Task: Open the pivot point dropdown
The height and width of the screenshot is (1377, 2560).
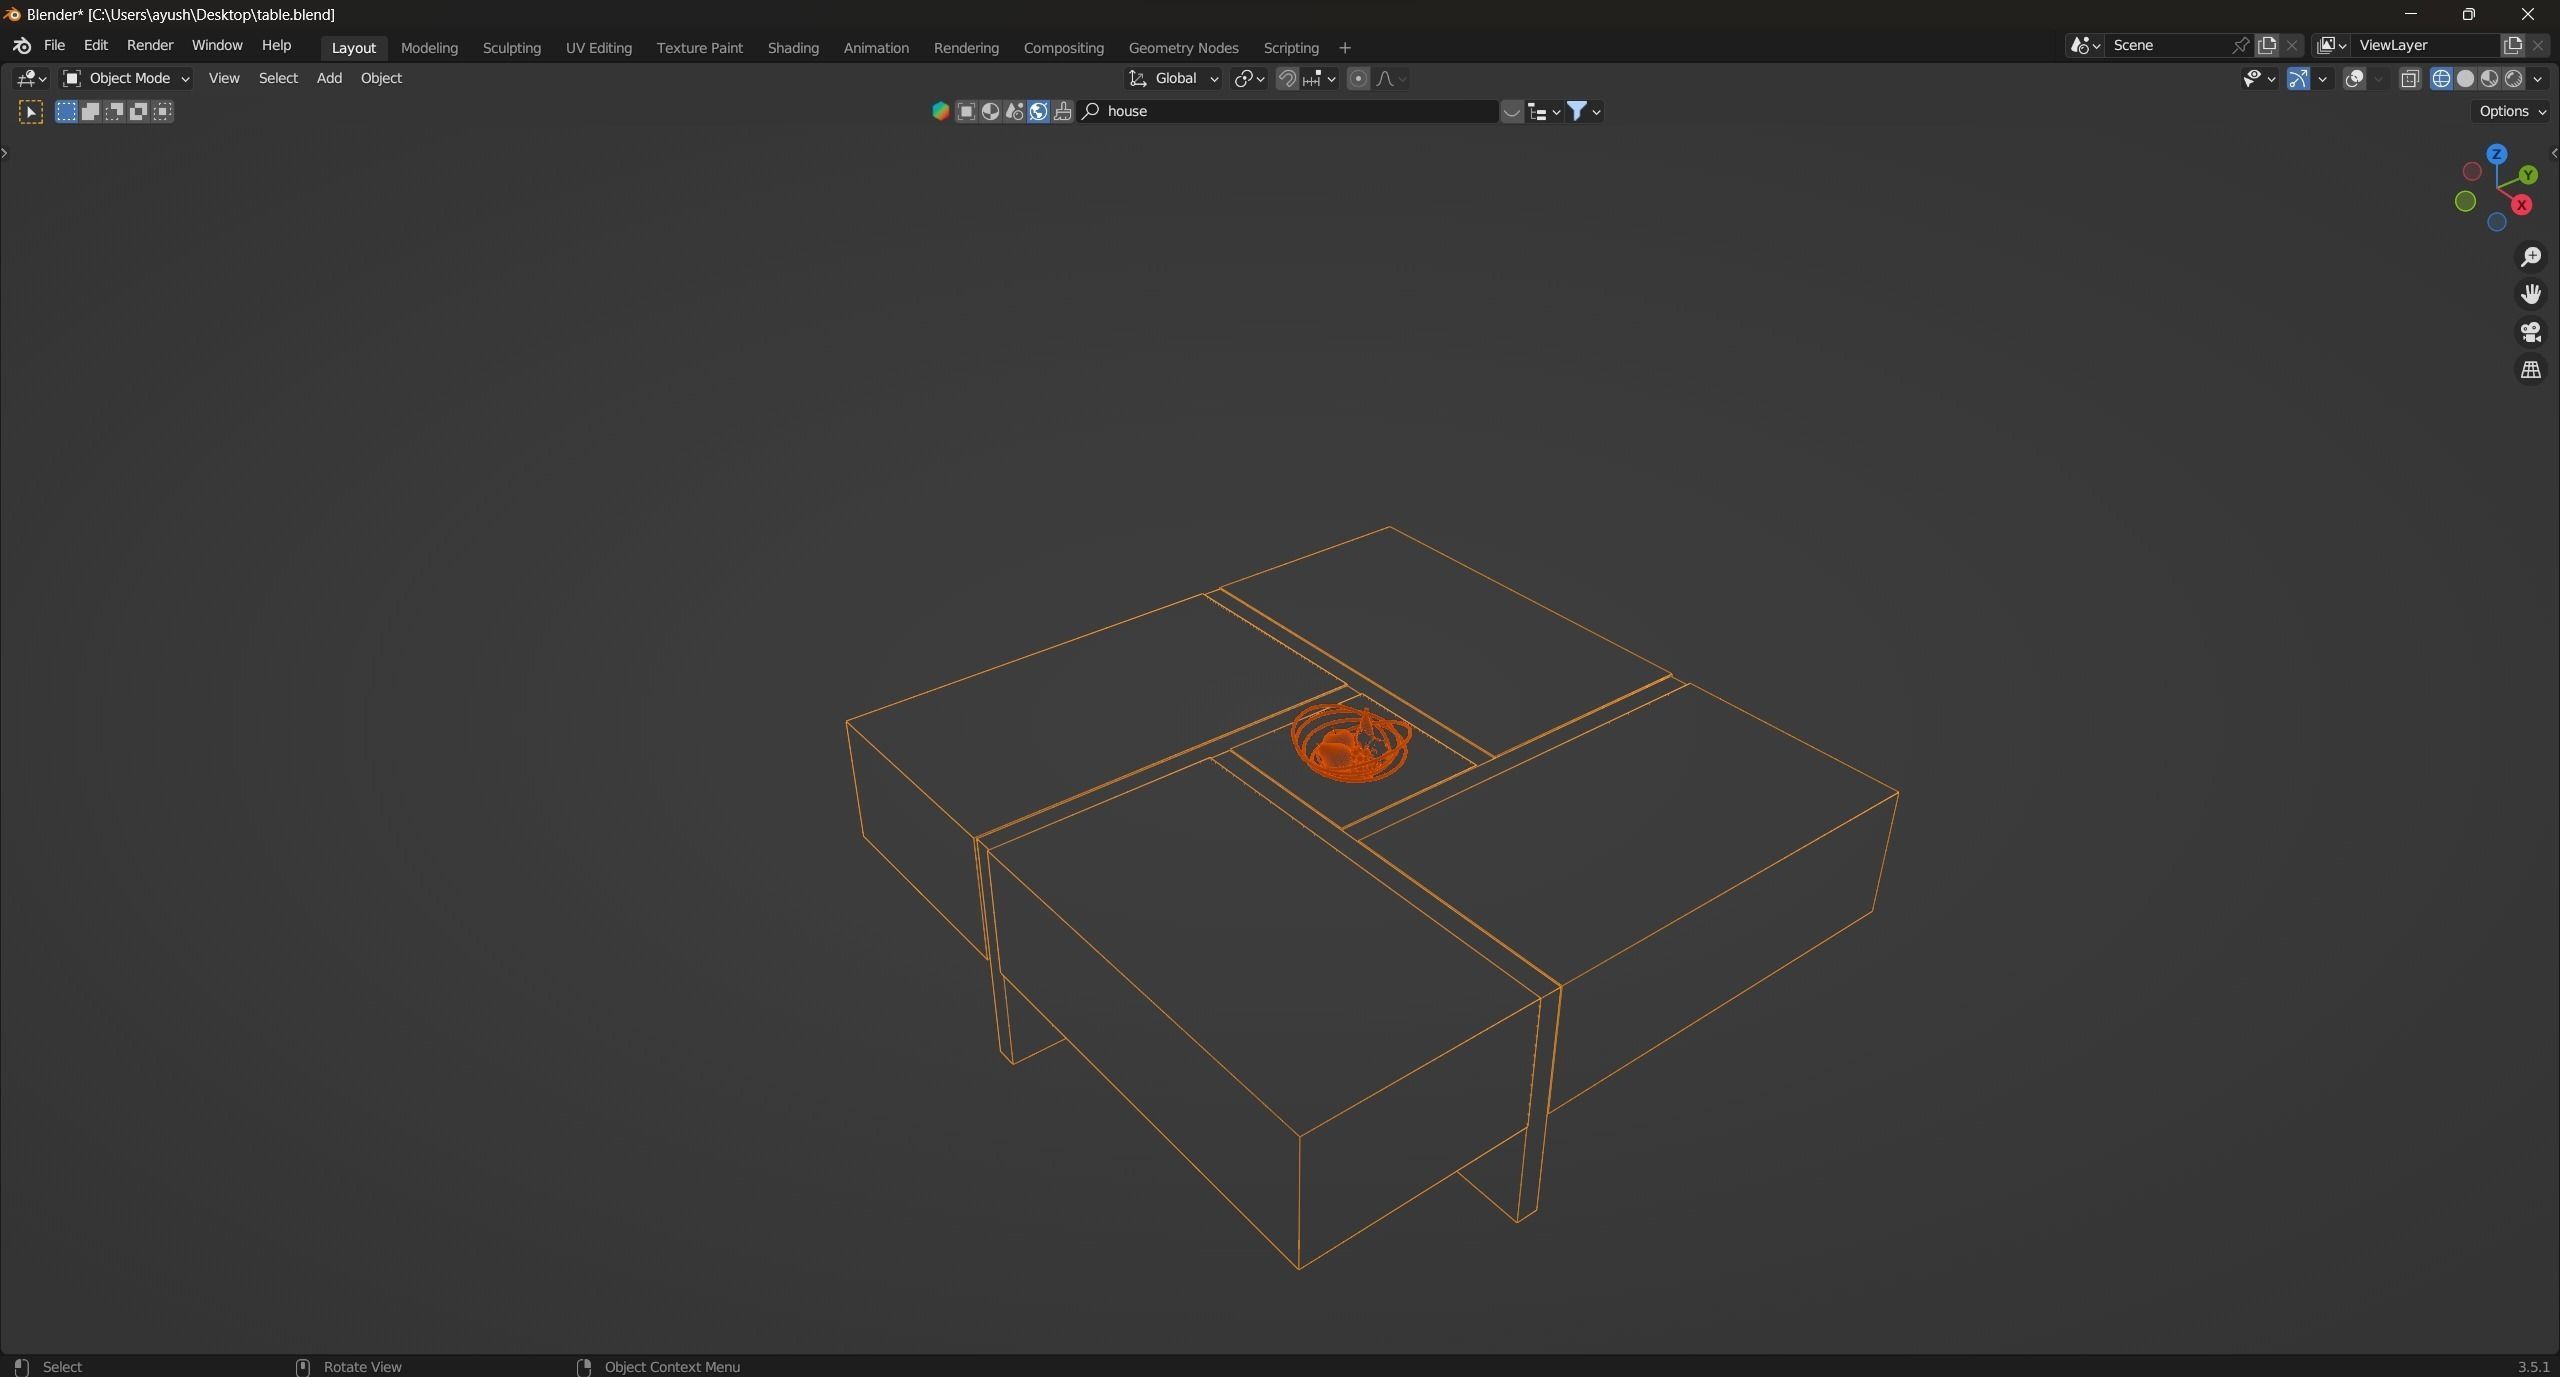Action: (1249, 79)
